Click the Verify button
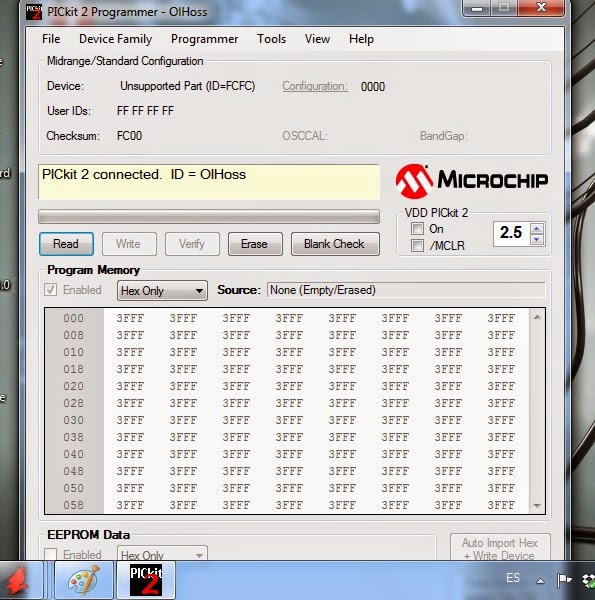595x600 pixels. point(192,244)
